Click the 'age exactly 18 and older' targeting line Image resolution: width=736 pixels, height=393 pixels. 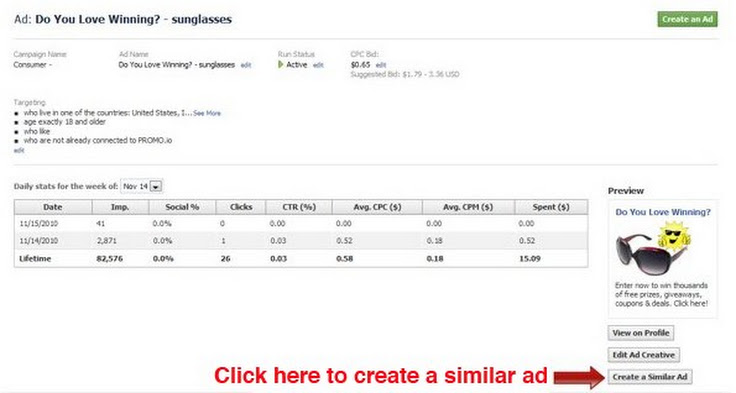pos(65,122)
